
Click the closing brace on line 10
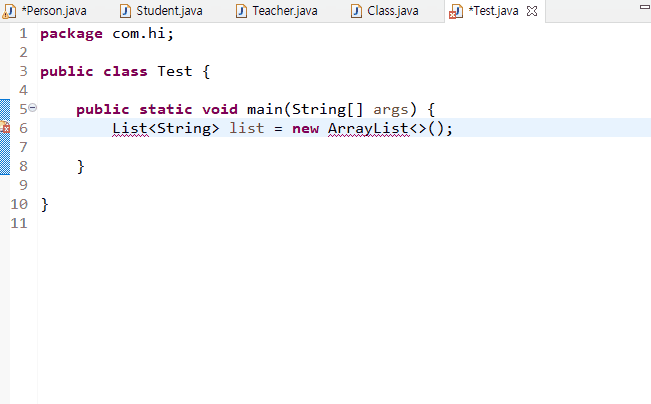[45, 204]
